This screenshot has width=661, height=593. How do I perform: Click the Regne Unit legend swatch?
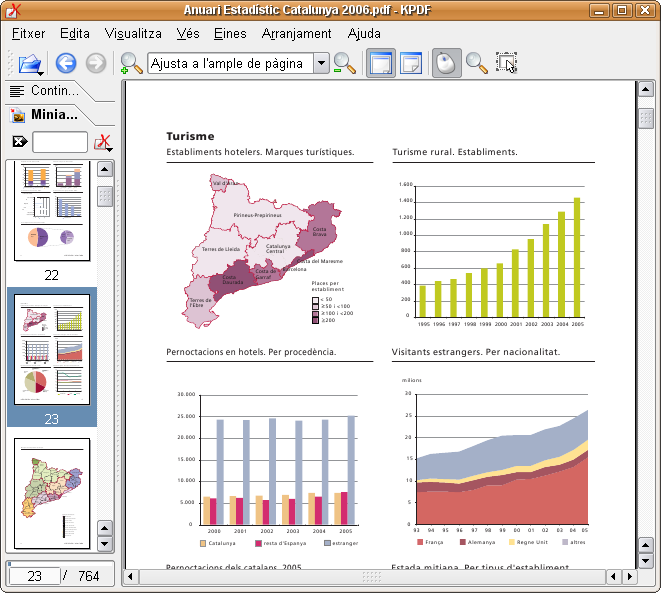(512, 542)
